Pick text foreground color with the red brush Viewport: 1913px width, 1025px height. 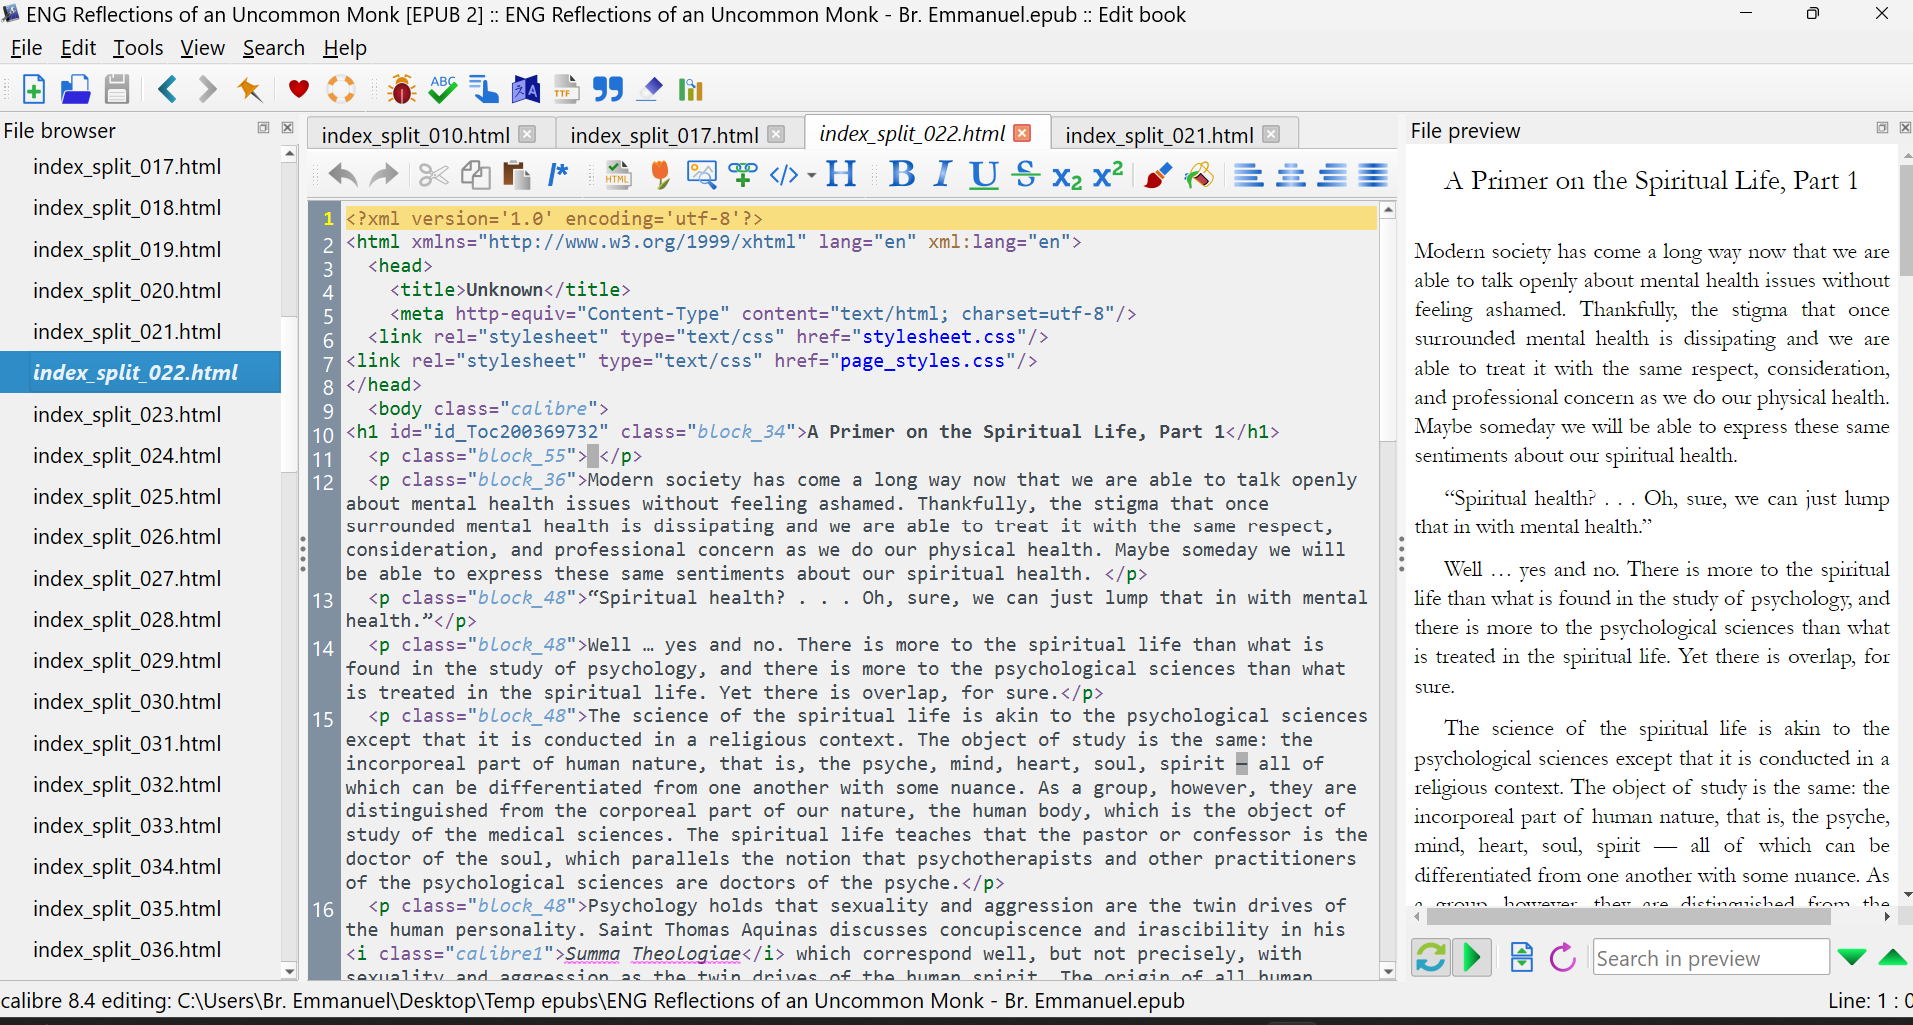(x=1157, y=176)
